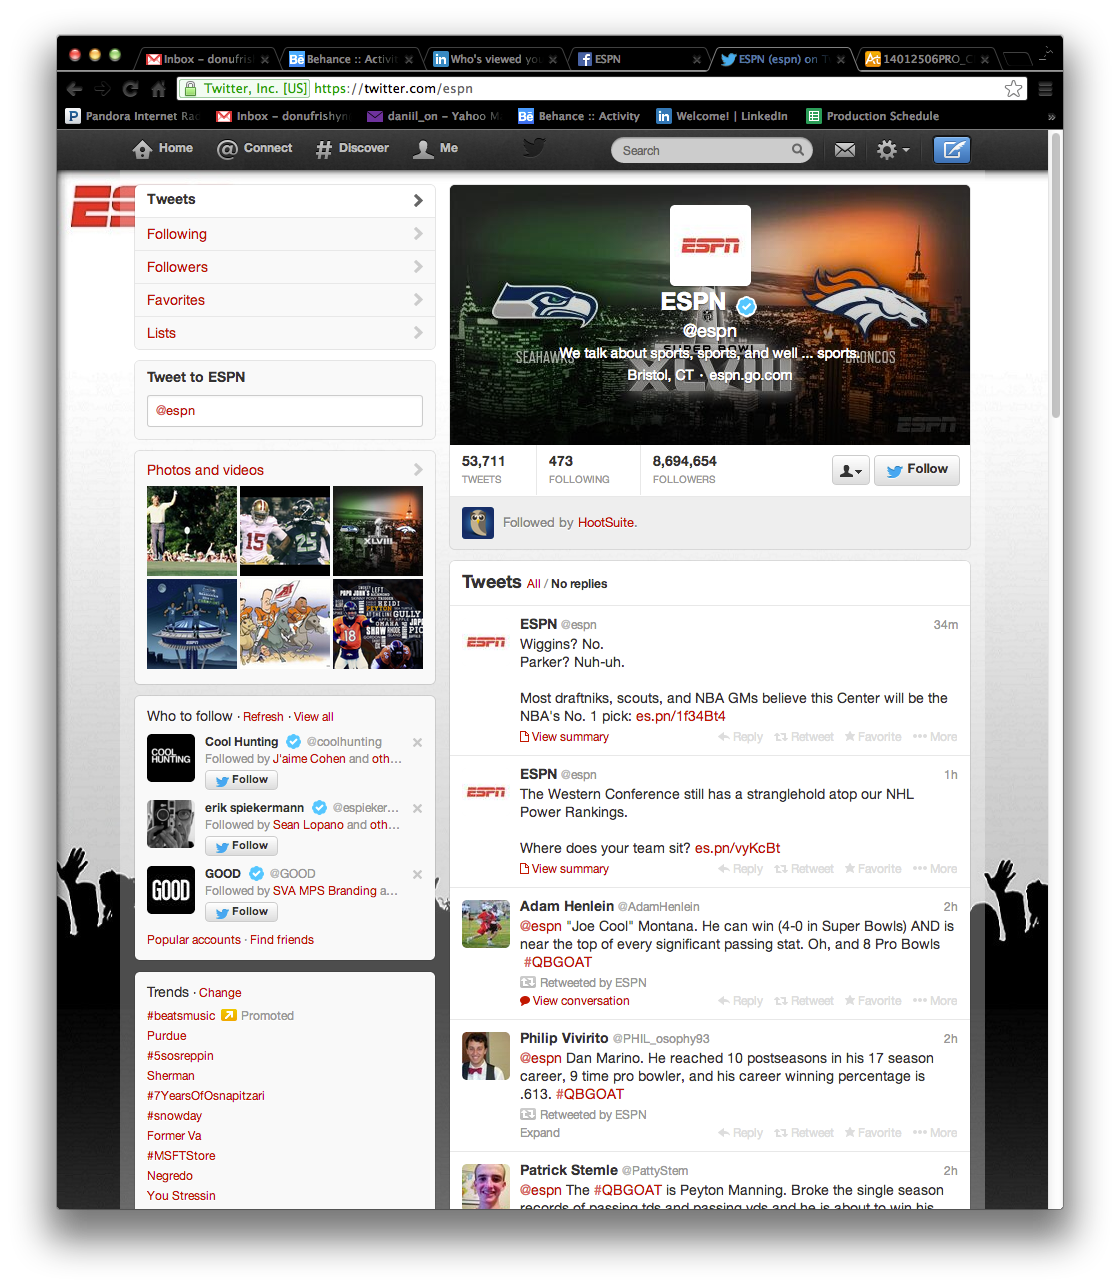Dismiss Cool Hunting follow suggestion
The width and height of the screenshot is (1120, 1288).
(418, 742)
